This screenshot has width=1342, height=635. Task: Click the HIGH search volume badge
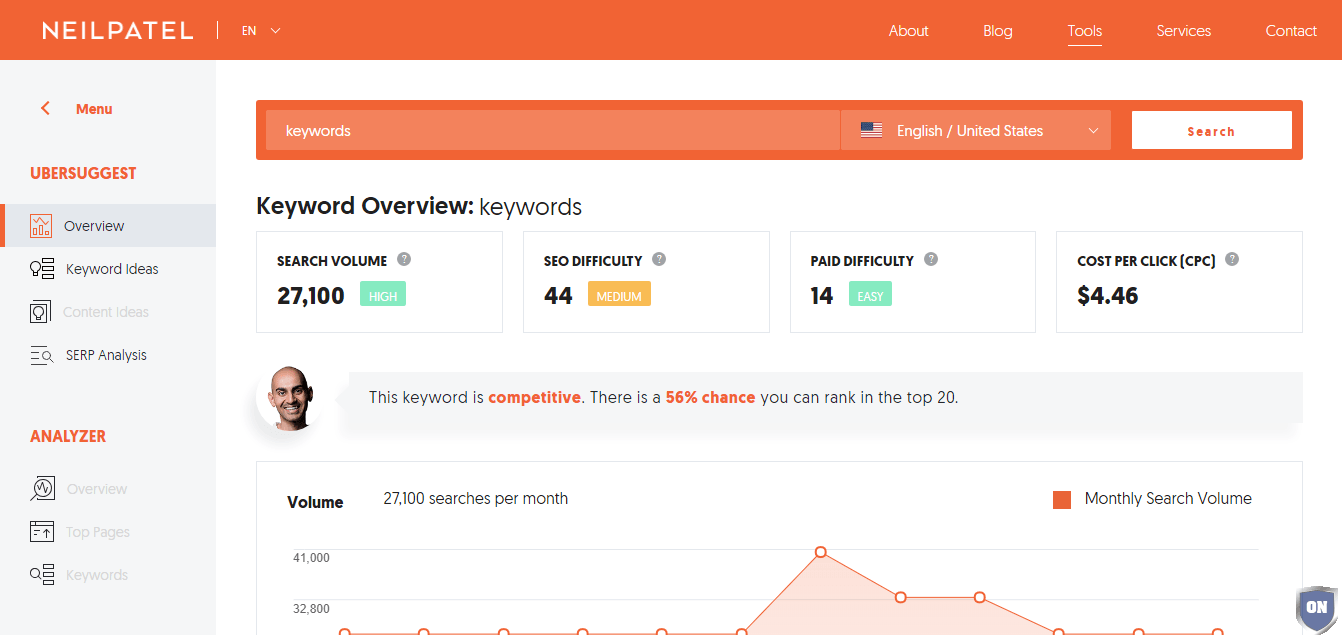coord(383,296)
